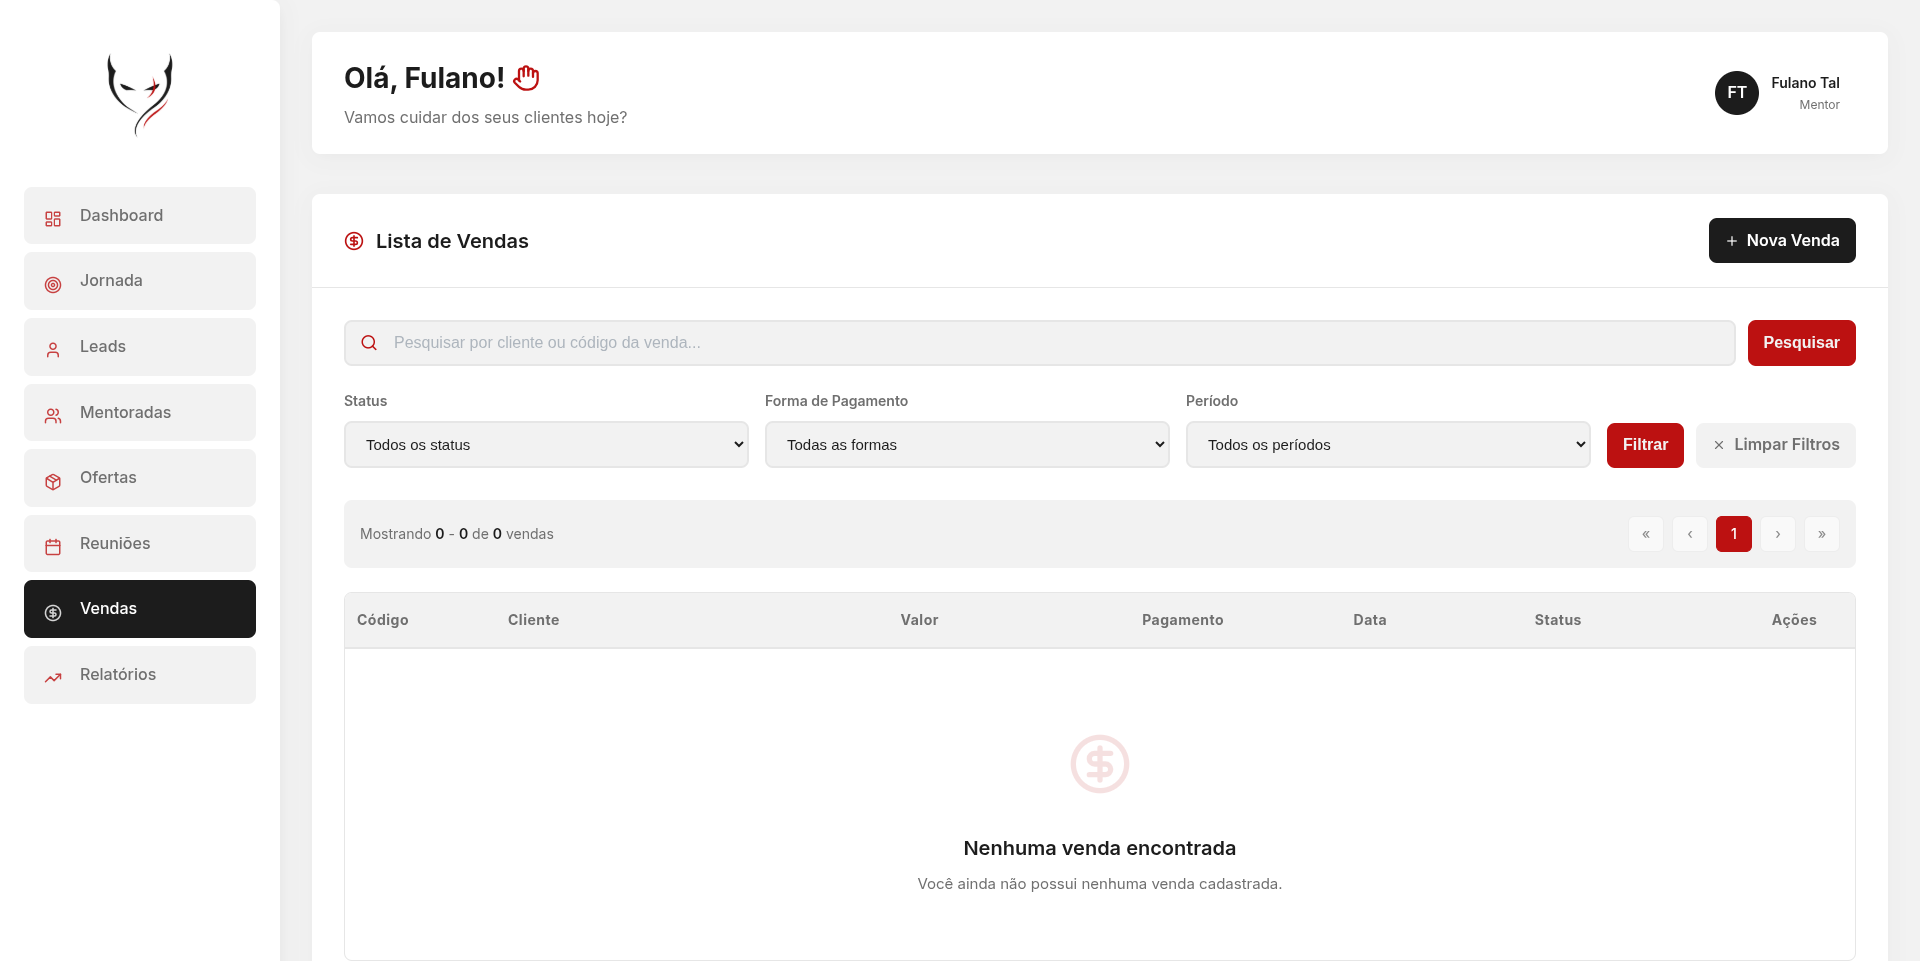Open the Dashboard menu item
Viewport: 1920px width, 961px height.
tap(140, 216)
